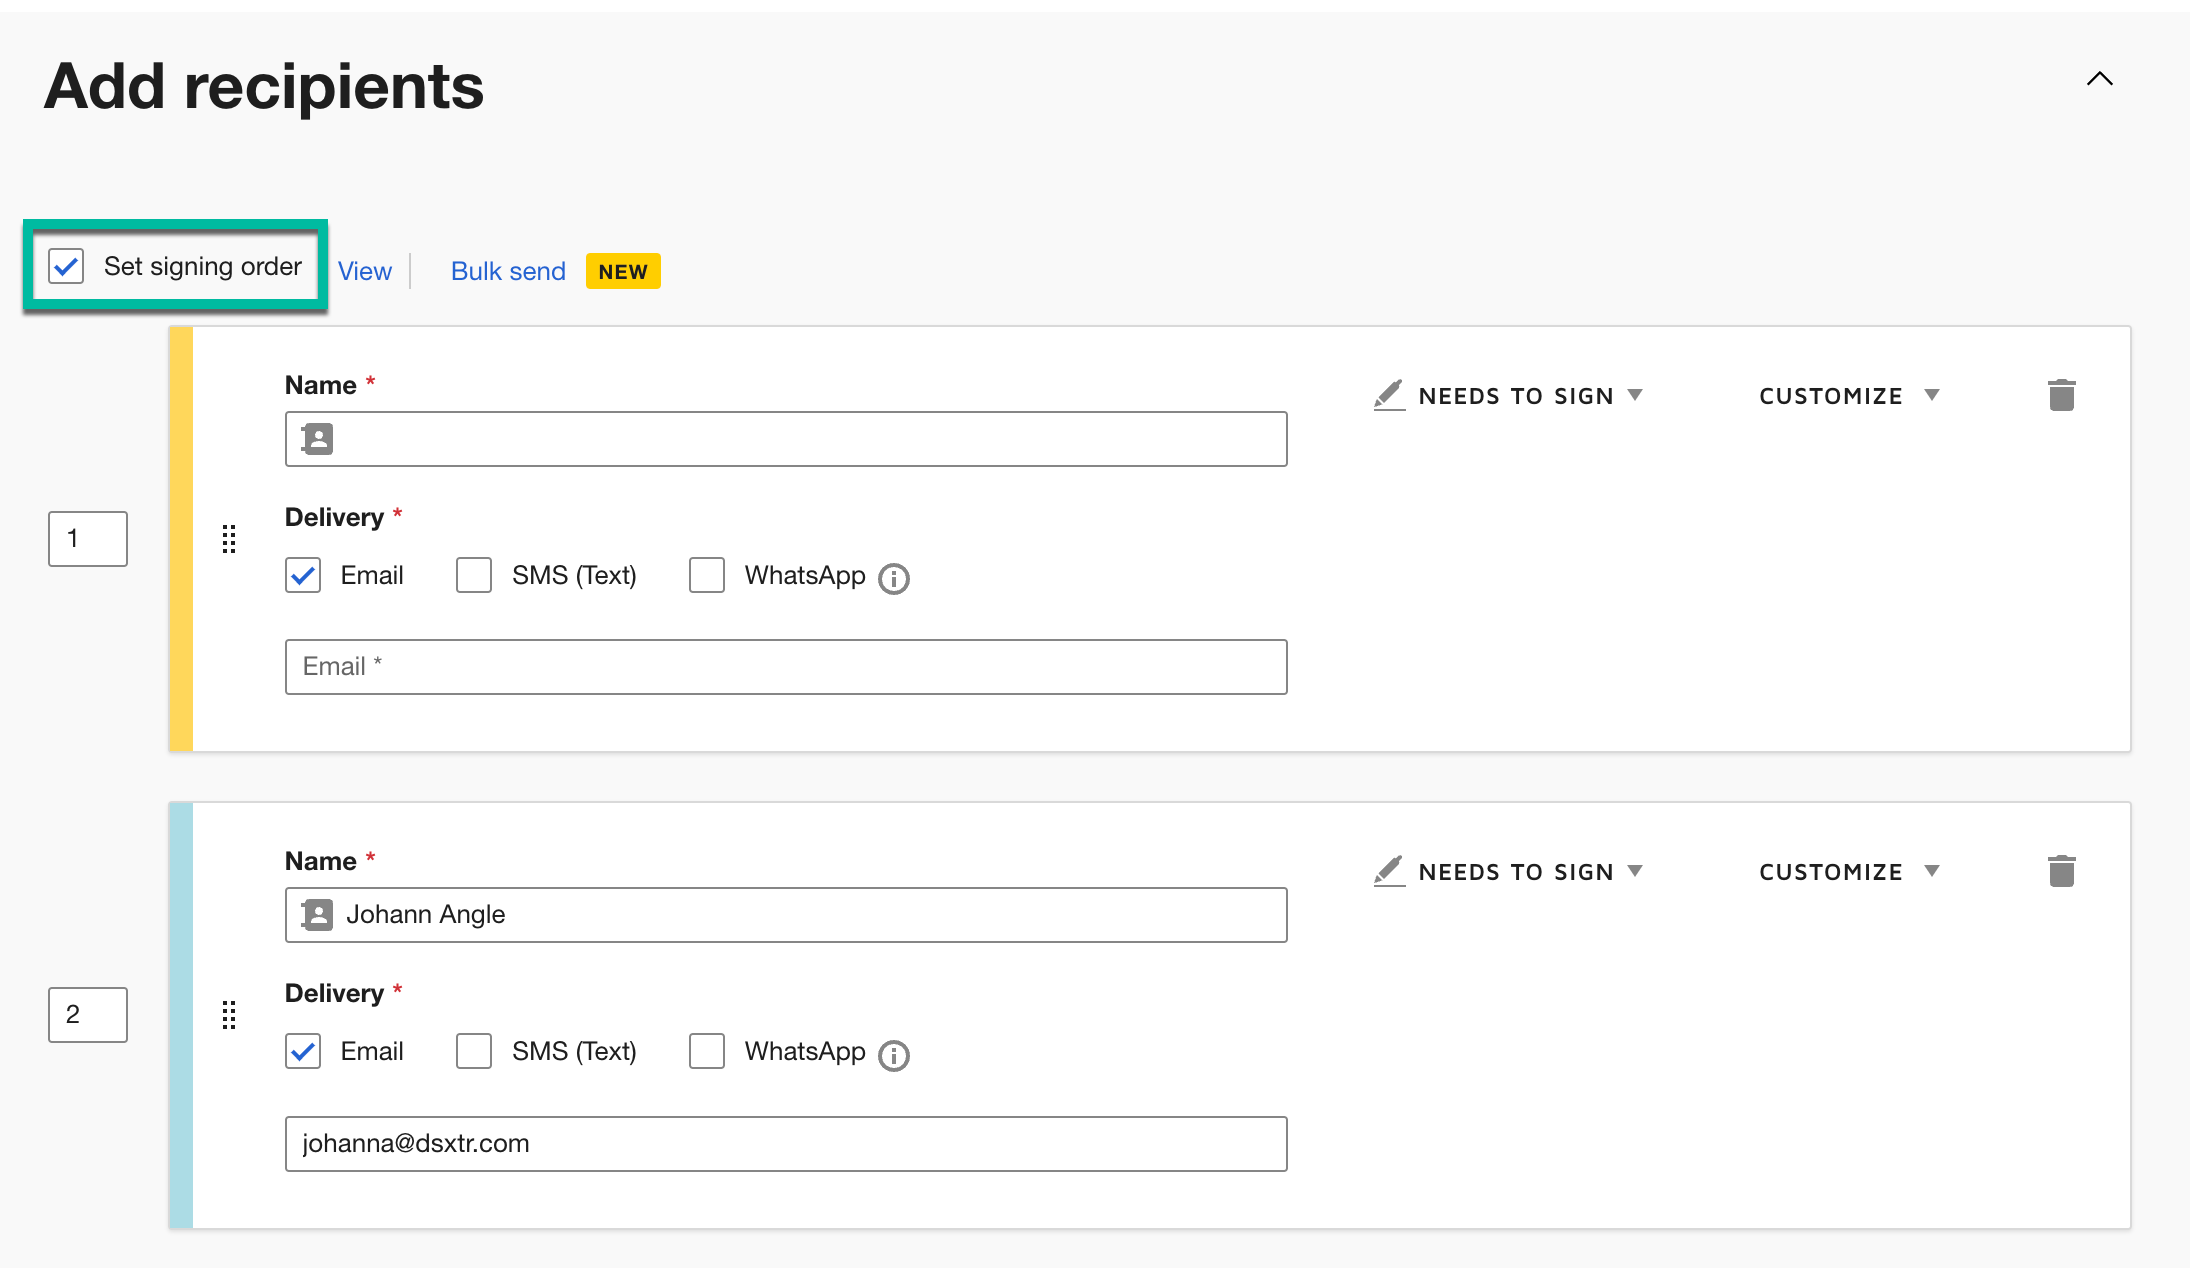Enable SMS (Text) delivery for first recipient
Viewport: 2190px width, 1268px height.
pos(474,575)
